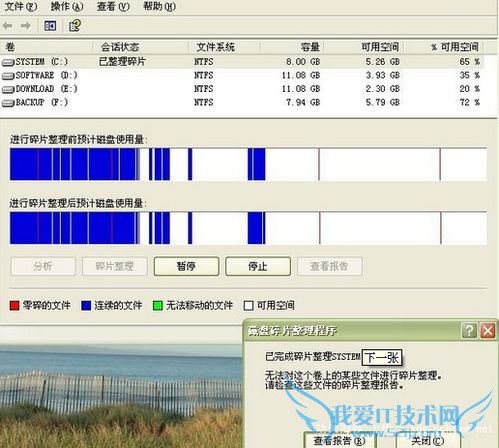The image size is (499, 448).
Task: Click the 已整理碎片 status cell
Action: coord(122,62)
